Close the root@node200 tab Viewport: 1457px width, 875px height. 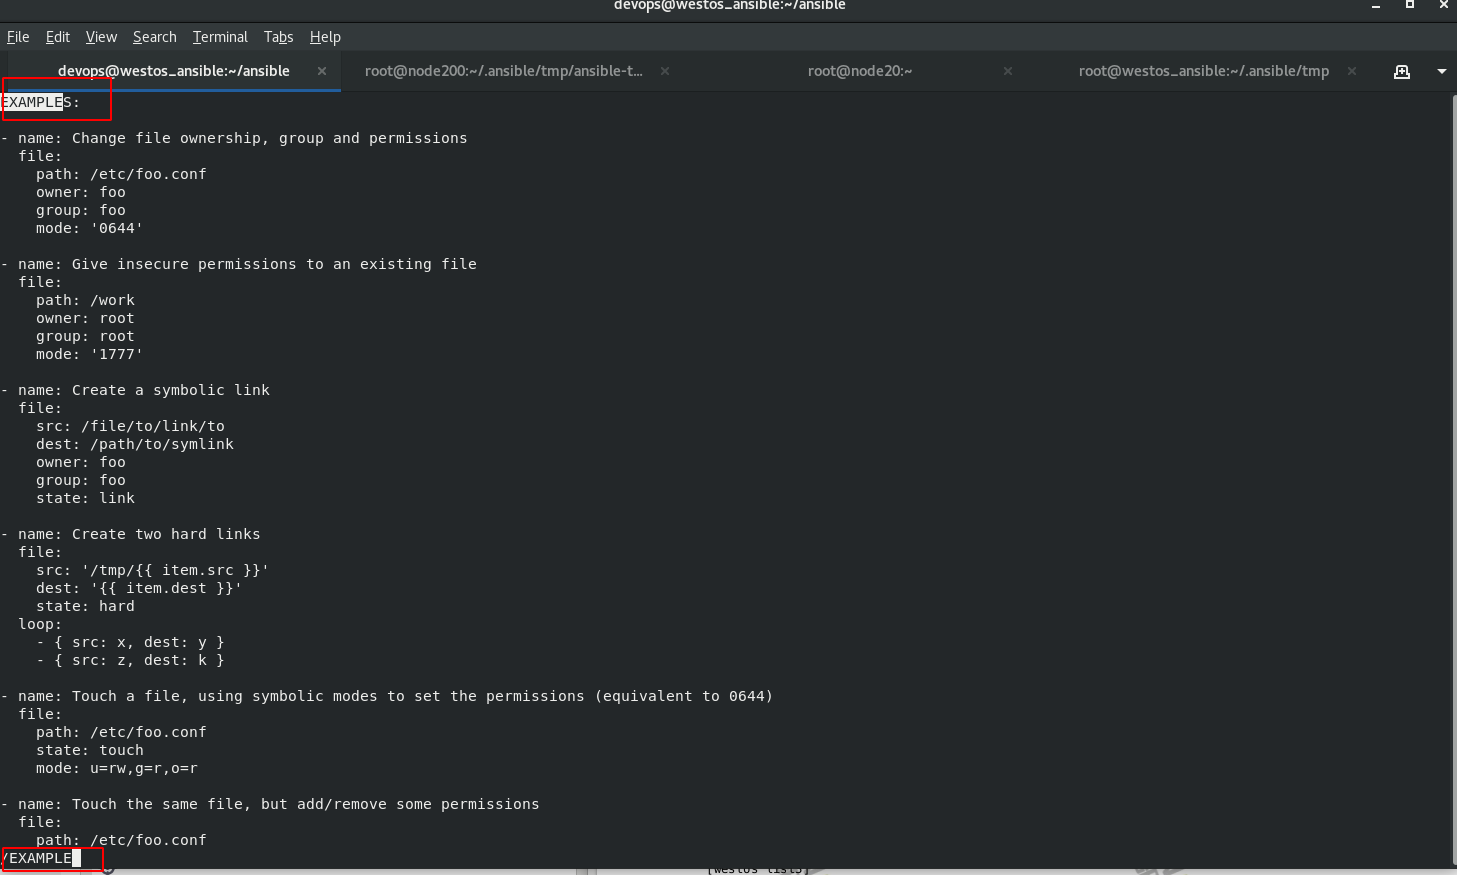[x=665, y=71]
